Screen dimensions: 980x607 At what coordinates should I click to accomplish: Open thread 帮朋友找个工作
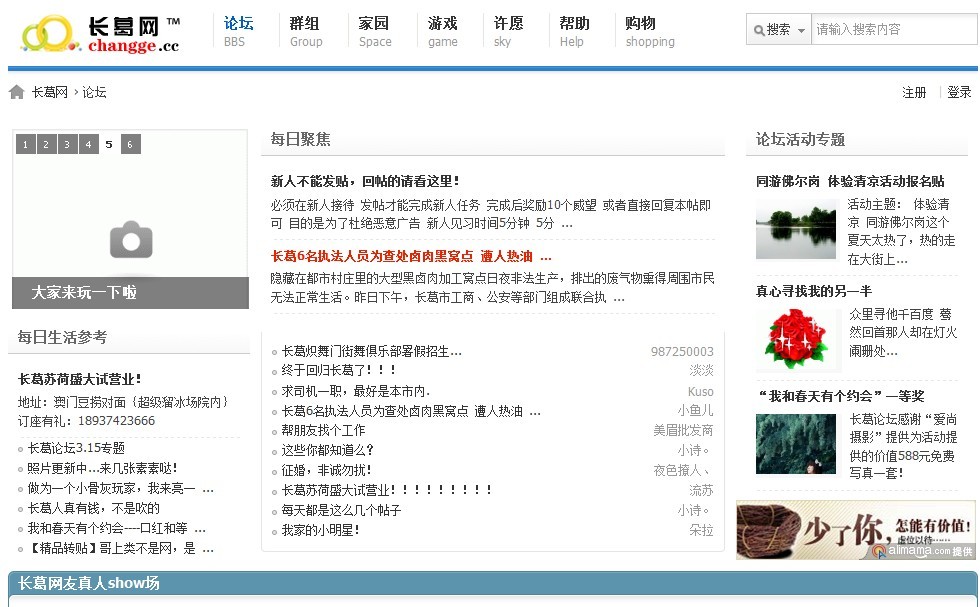point(323,430)
